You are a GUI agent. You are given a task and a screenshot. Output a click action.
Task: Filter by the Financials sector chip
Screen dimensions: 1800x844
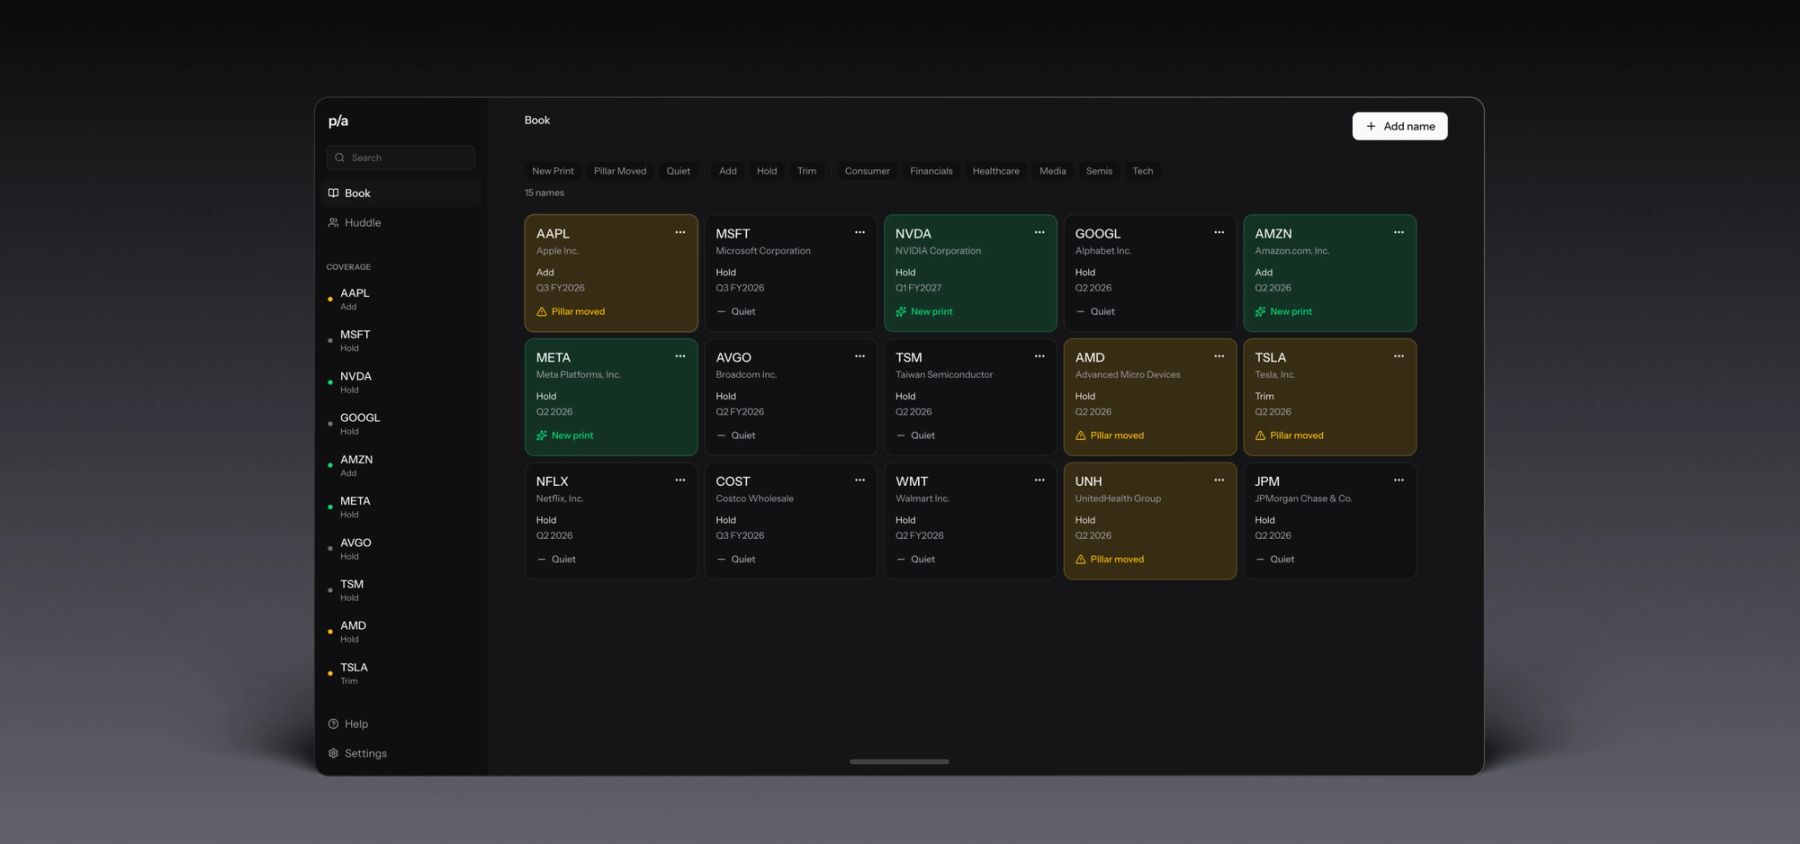(931, 171)
